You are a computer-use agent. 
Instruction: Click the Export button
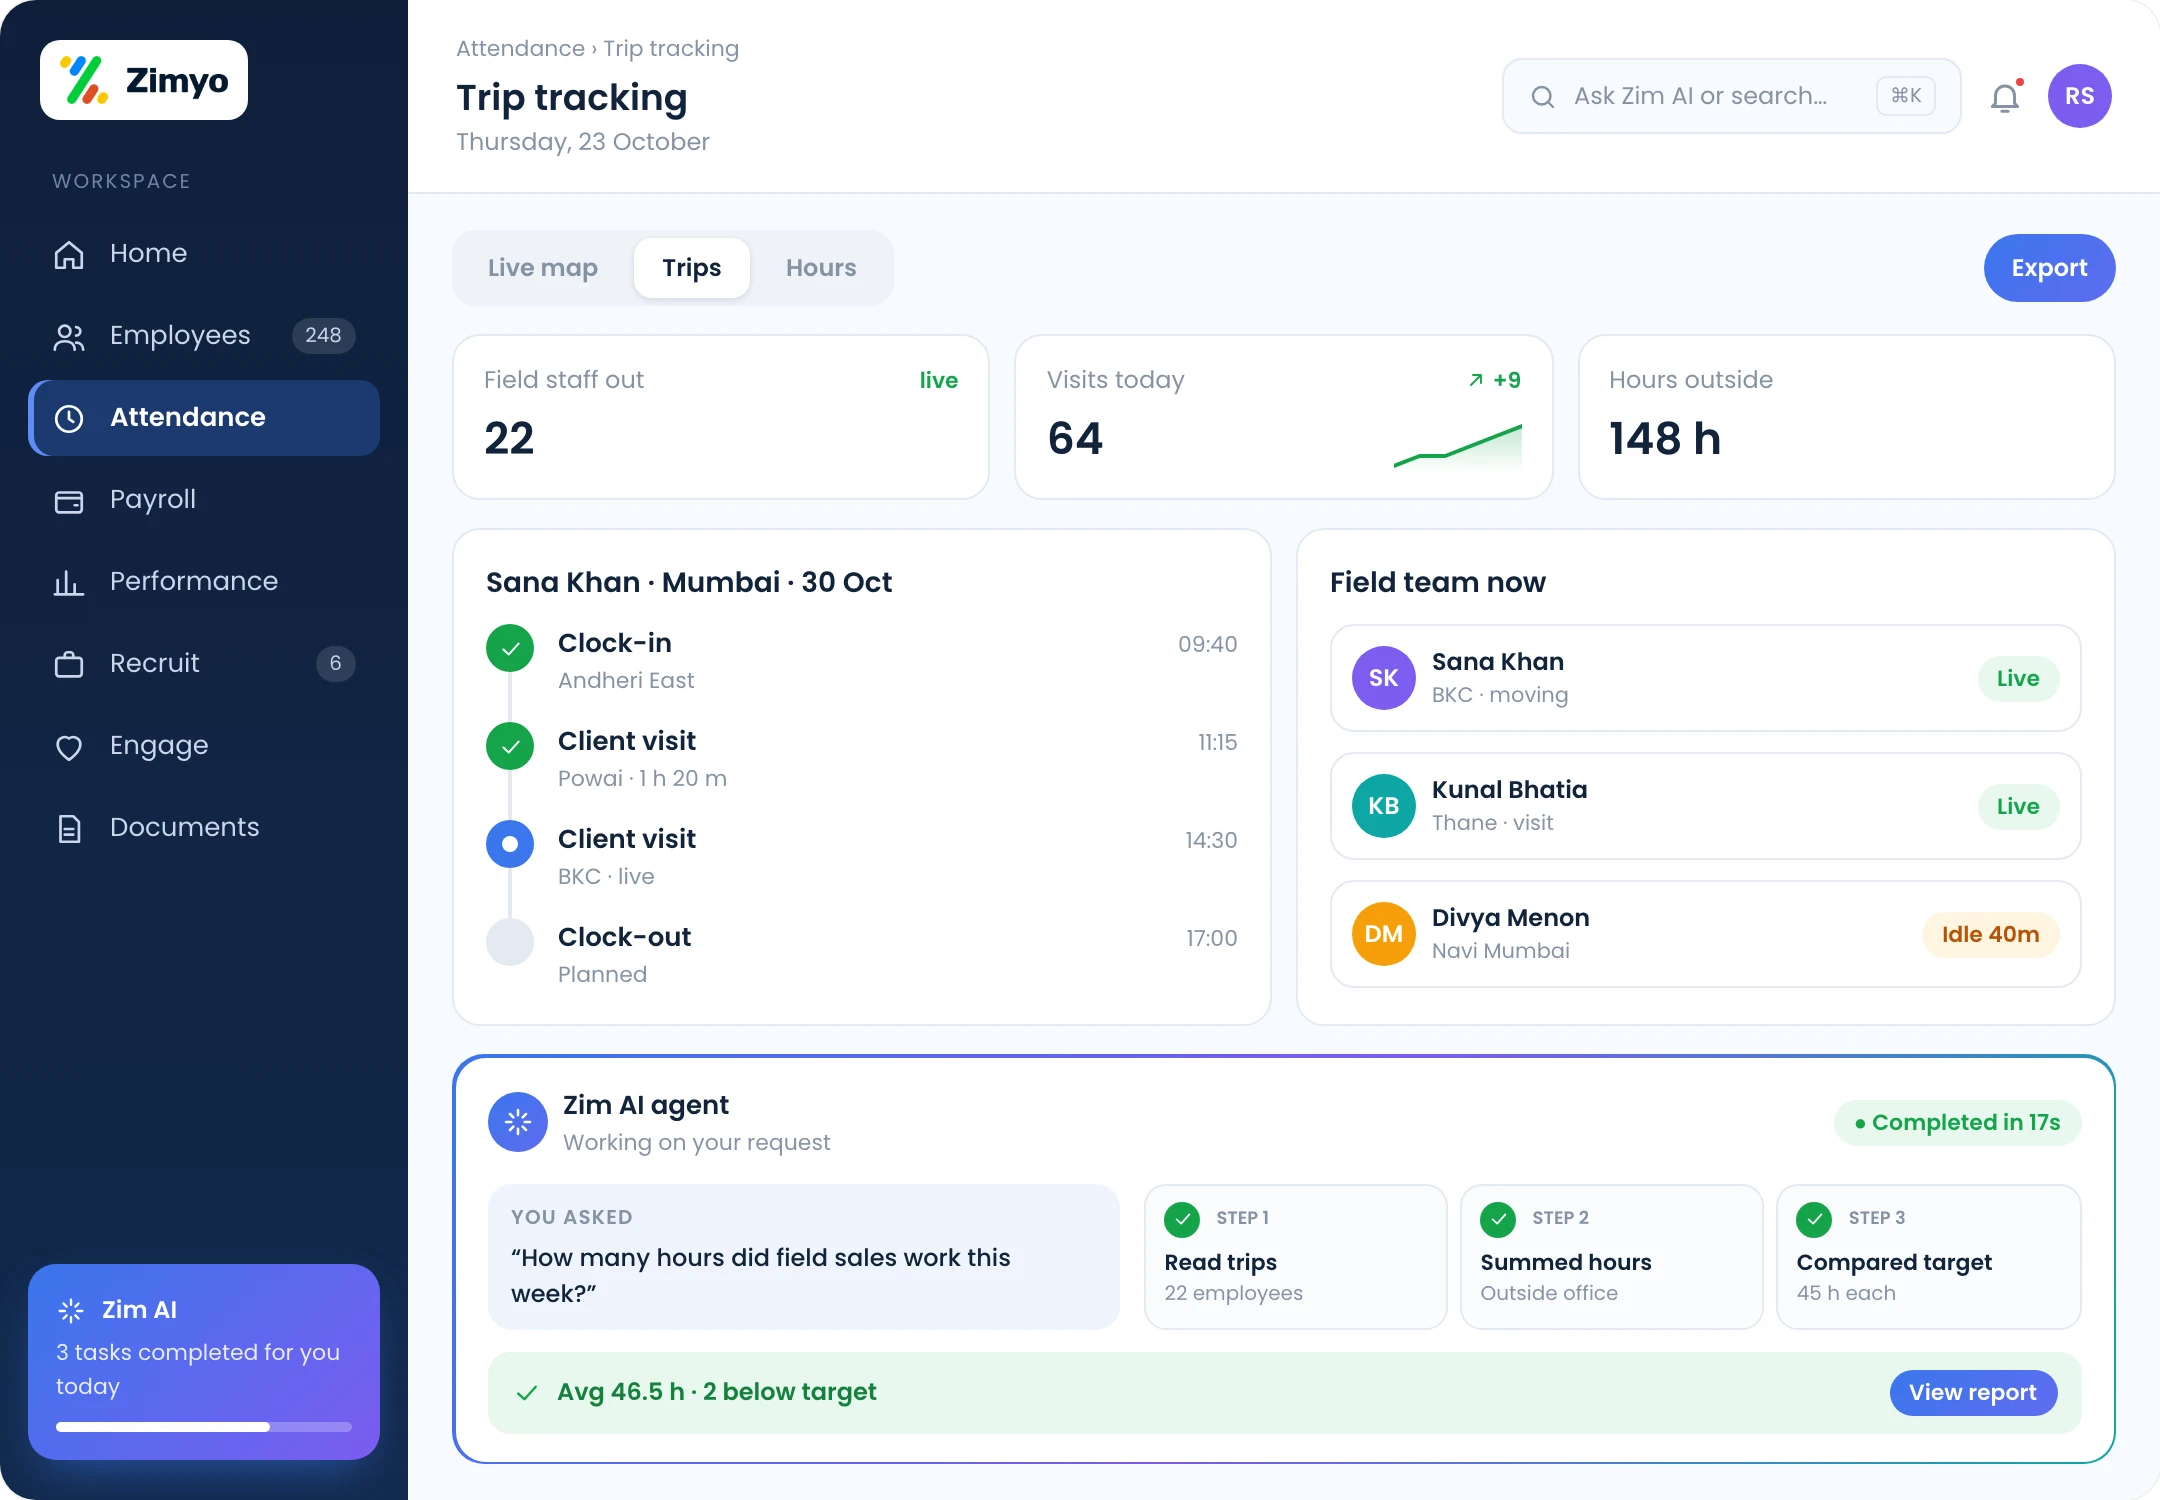pos(2049,268)
